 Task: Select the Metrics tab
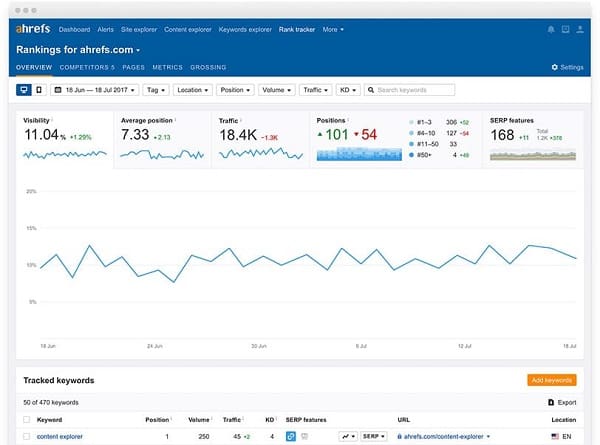(168, 67)
